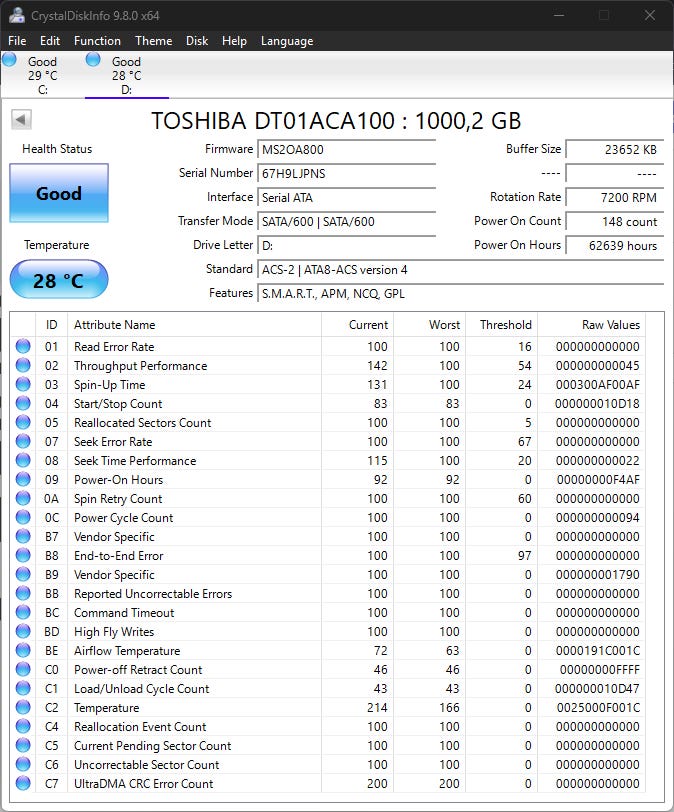Click the status orb for Temperature attribute
This screenshot has width=674, height=812.
click(23, 708)
